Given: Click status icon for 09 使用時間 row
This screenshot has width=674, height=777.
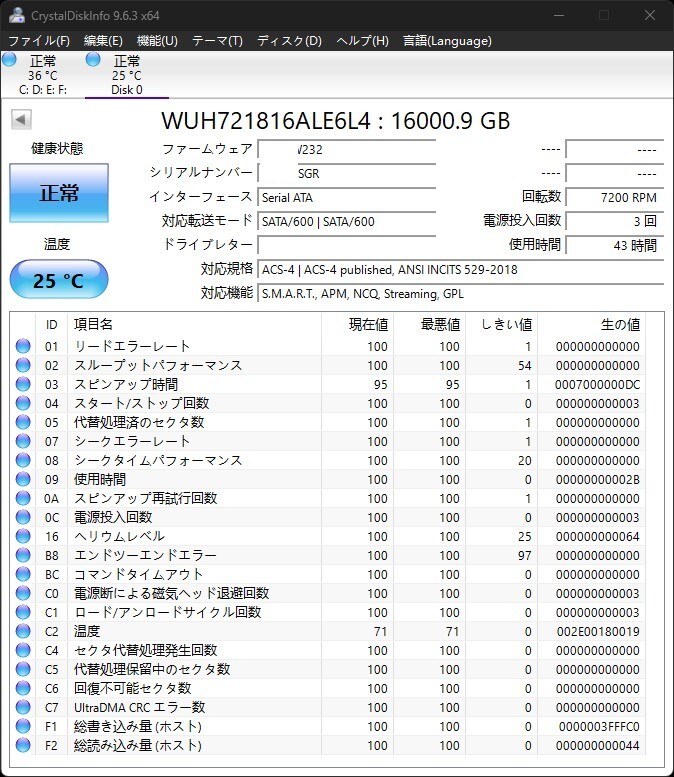Looking at the screenshot, I should coord(23,479).
